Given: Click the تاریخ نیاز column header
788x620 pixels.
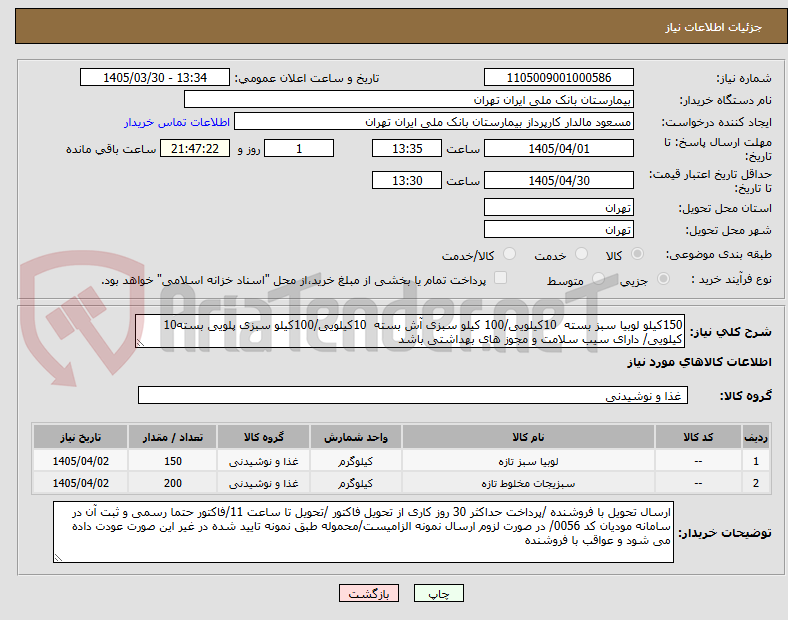Looking at the screenshot, I should click(x=80, y=437).
